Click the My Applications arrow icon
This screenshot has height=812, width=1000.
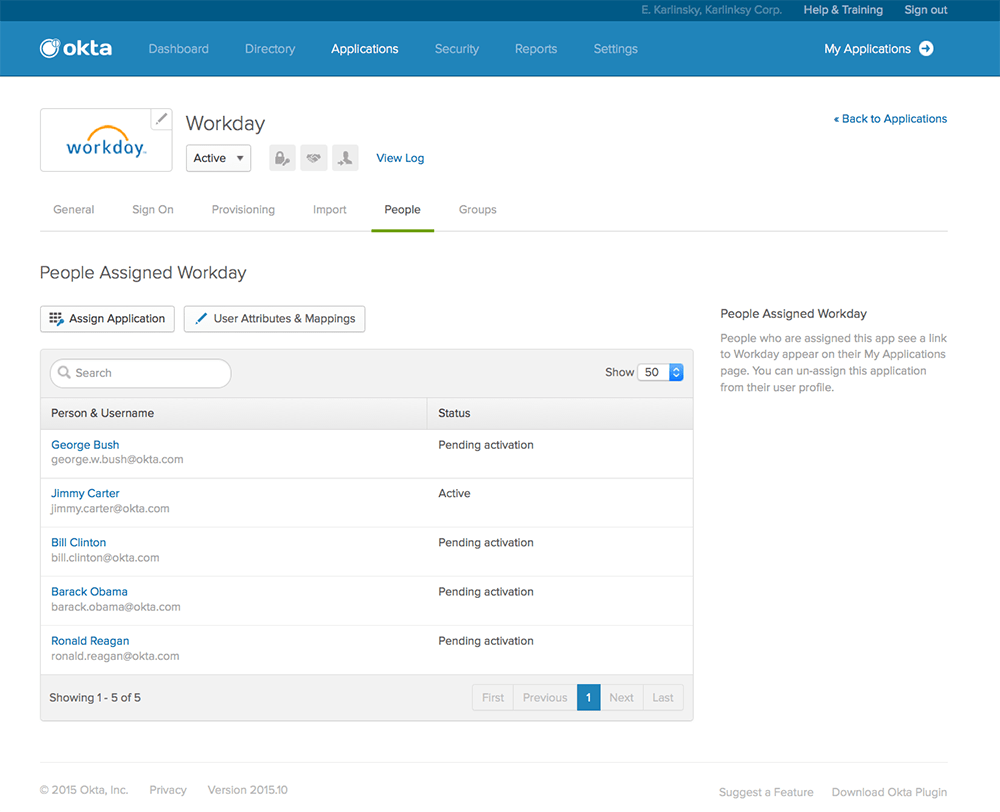pos(926,48)
